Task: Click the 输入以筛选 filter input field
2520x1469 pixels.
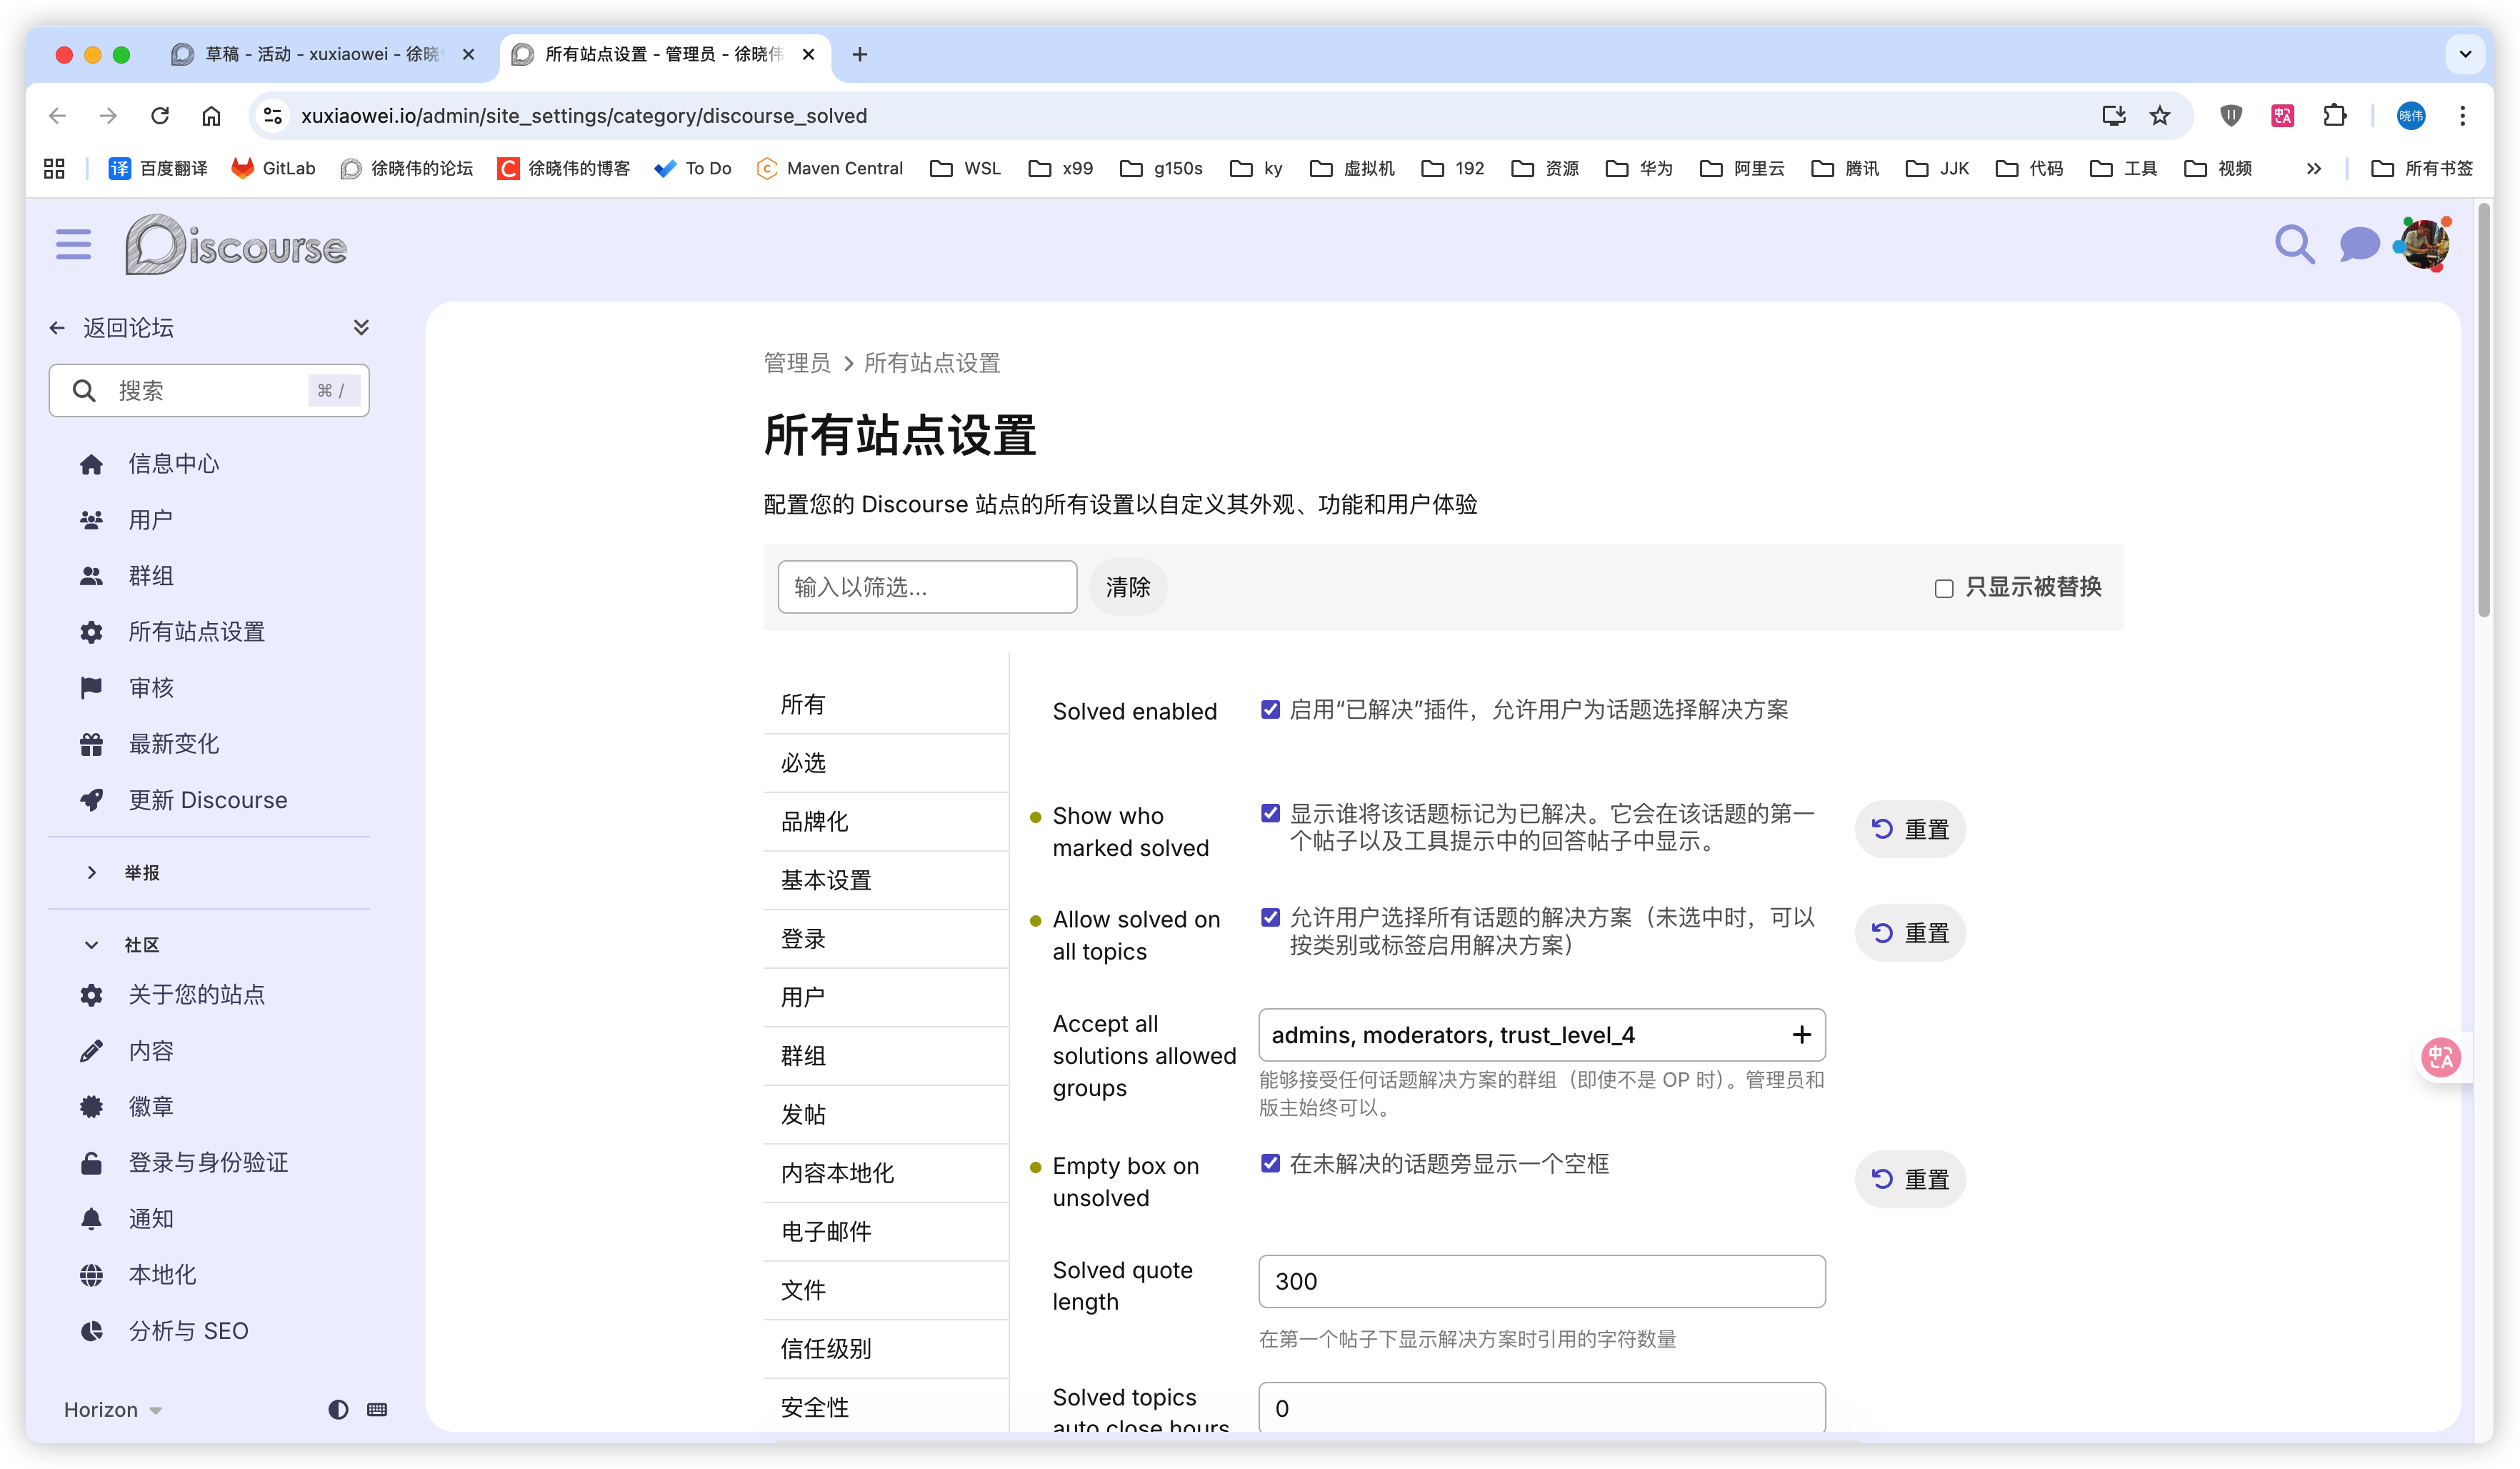Action: click(x=926, y=587)
